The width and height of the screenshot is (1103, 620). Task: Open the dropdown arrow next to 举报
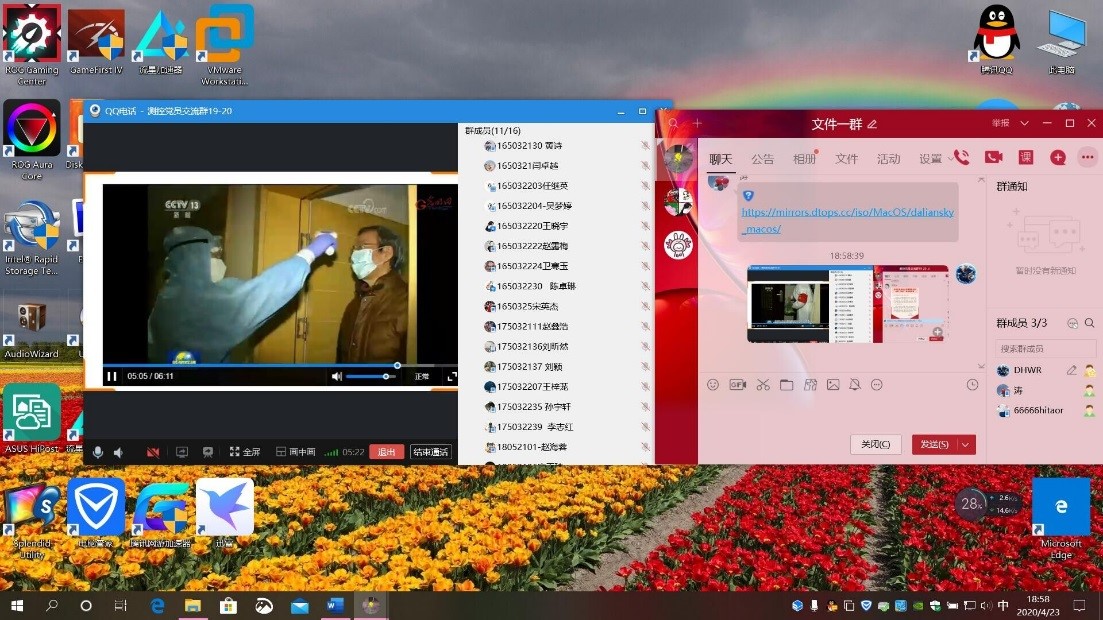click(1024, 123)
